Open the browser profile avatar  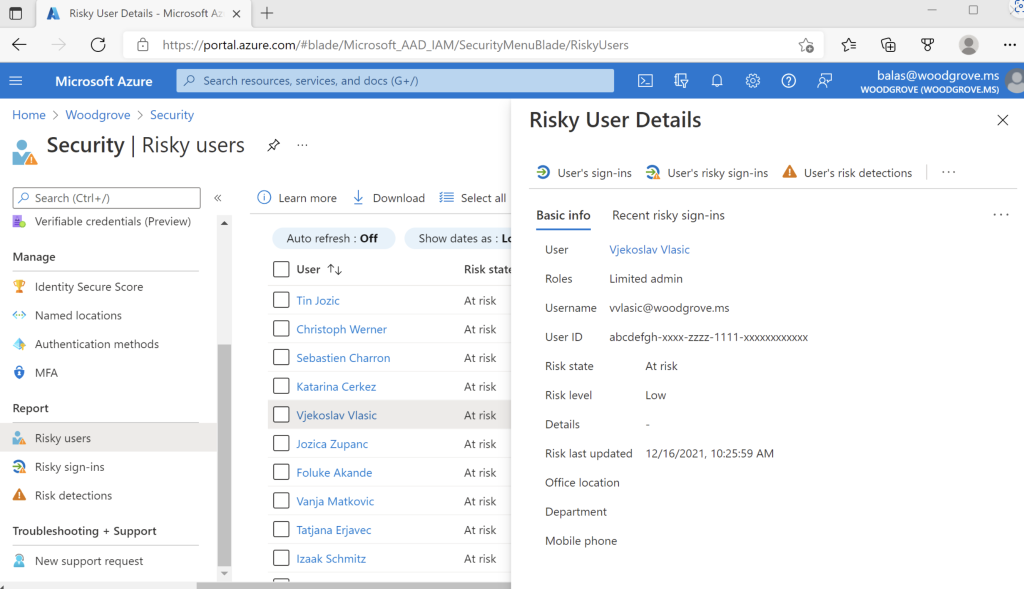[968, 44]
